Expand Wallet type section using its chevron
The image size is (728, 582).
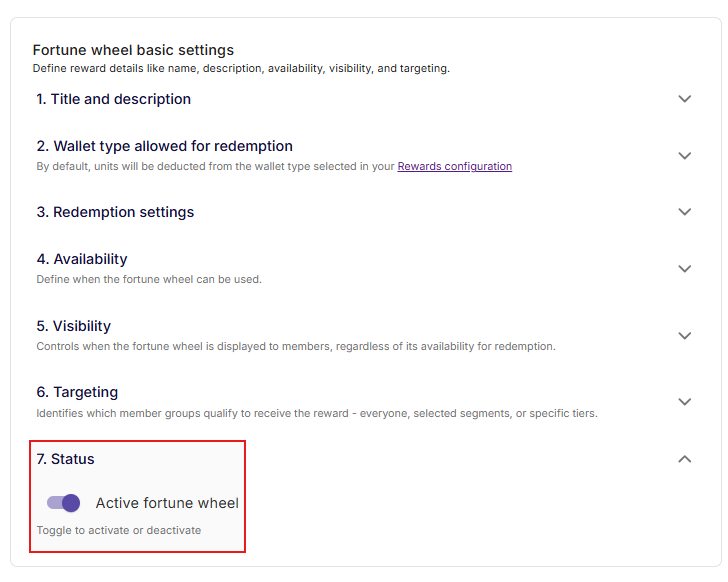(684, 156)
